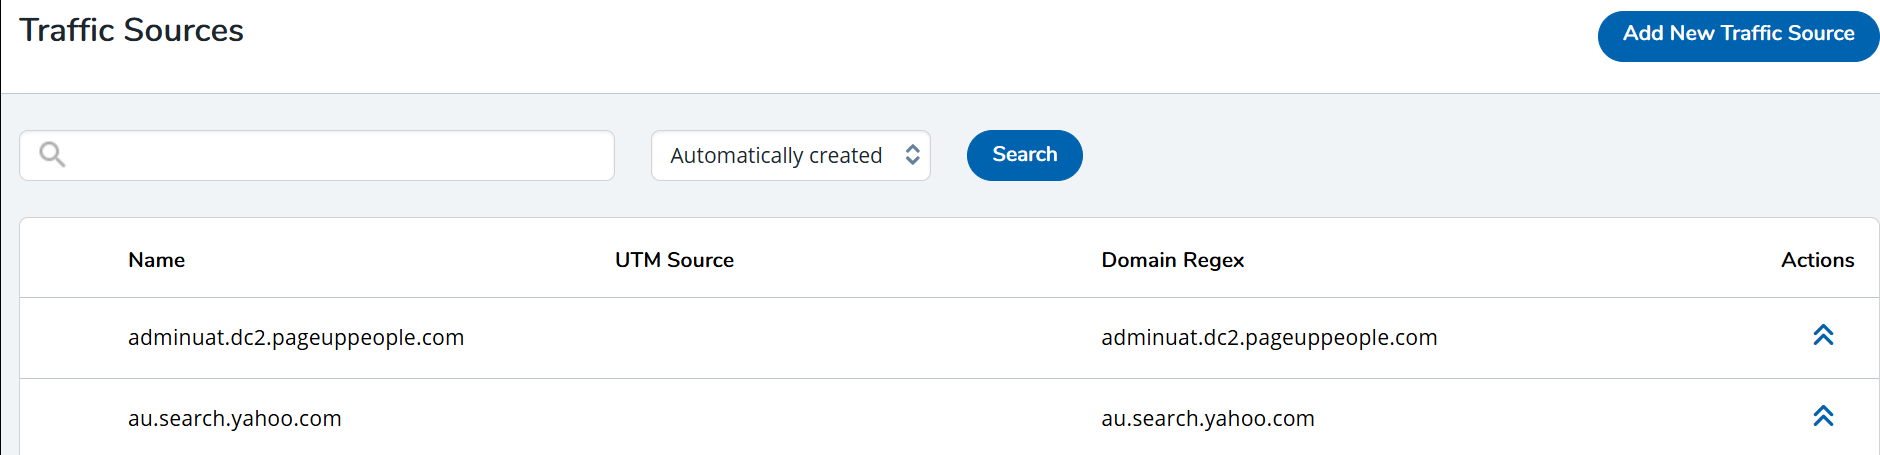
Task: Click the UTM Source column header
Action: tap(674, 260)
